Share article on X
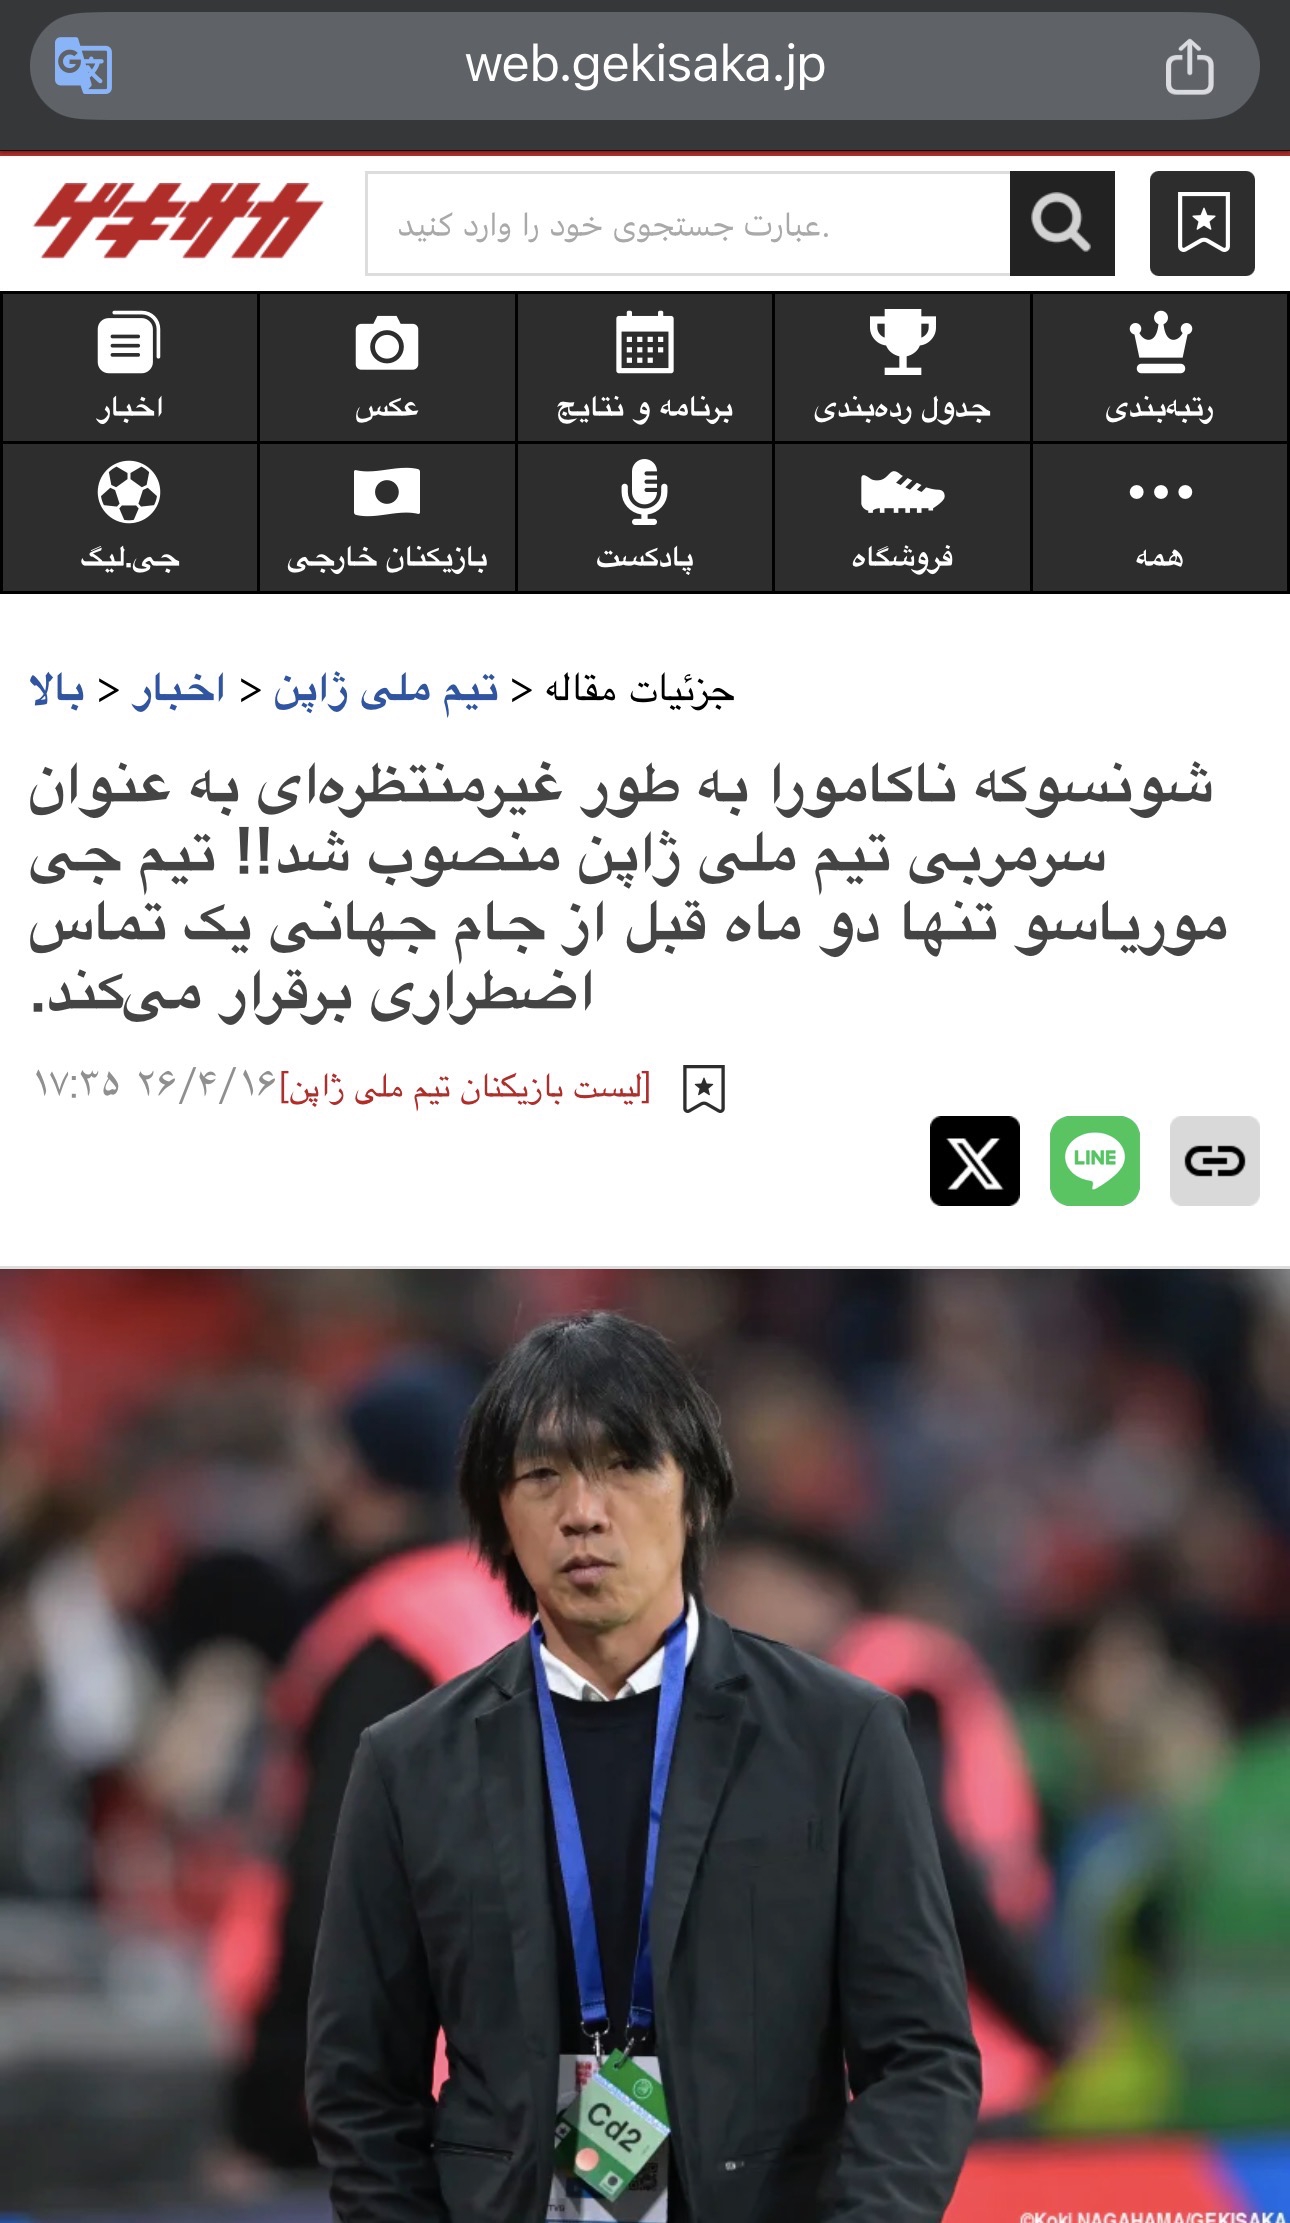 [x=975, y=1161]
